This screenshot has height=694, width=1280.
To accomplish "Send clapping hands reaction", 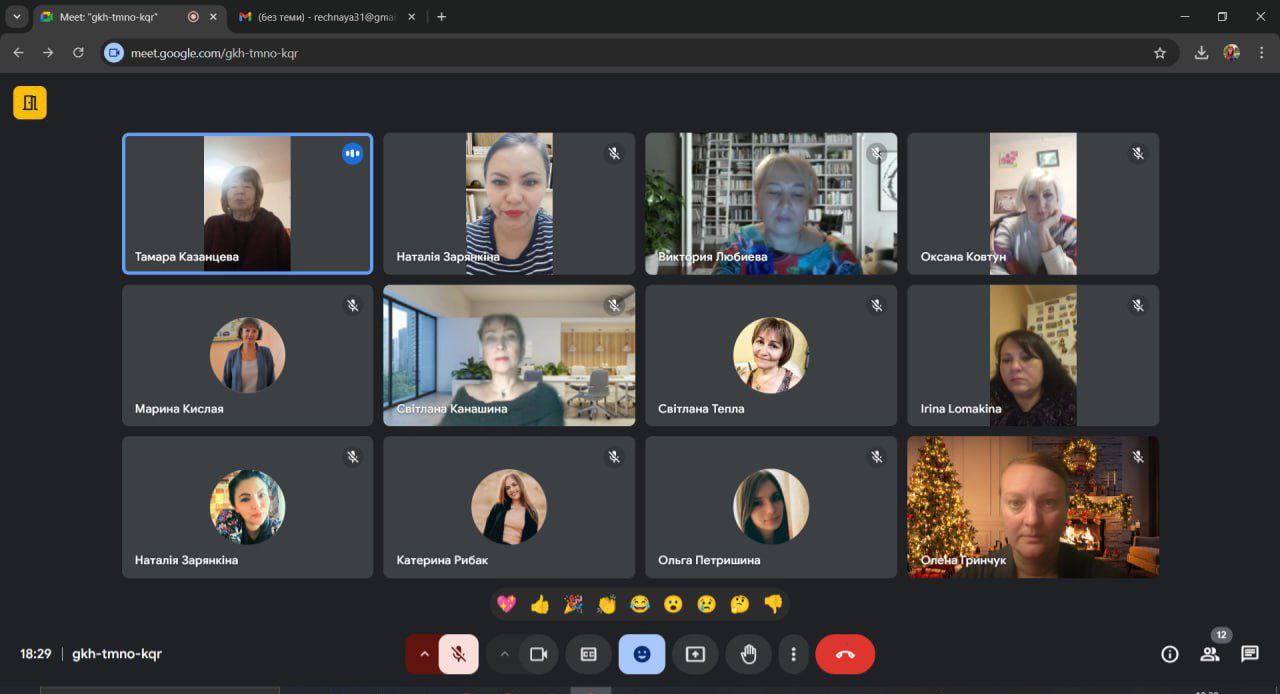I will [606, 604].
